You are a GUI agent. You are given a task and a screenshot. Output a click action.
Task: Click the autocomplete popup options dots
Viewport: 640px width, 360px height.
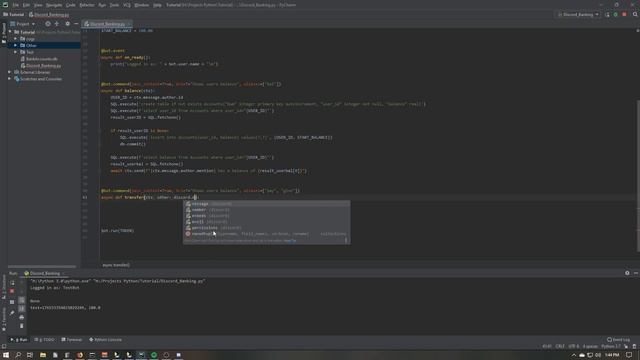[346, 240]
